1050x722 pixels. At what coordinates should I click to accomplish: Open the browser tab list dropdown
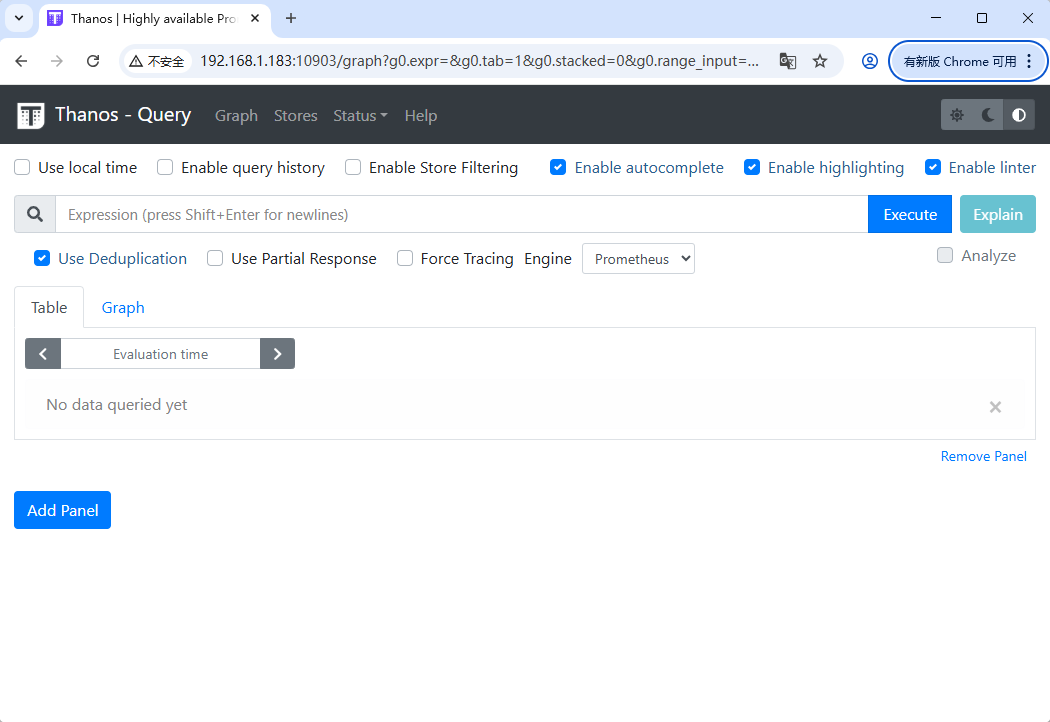(x=18, y=18)
